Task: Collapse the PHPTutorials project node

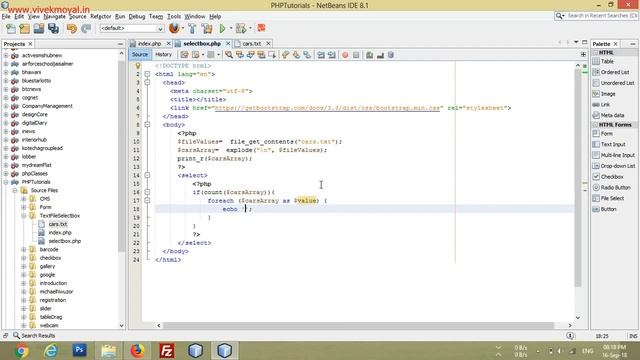Action: [x=6, y=182]
